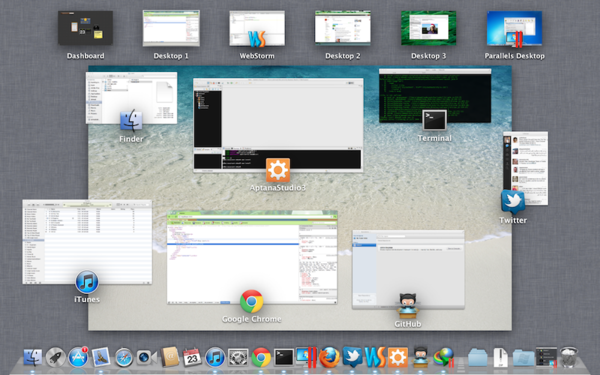Screen dimensions: 600x375
Task: Select the Finder window preview
Action: point(131,98)
